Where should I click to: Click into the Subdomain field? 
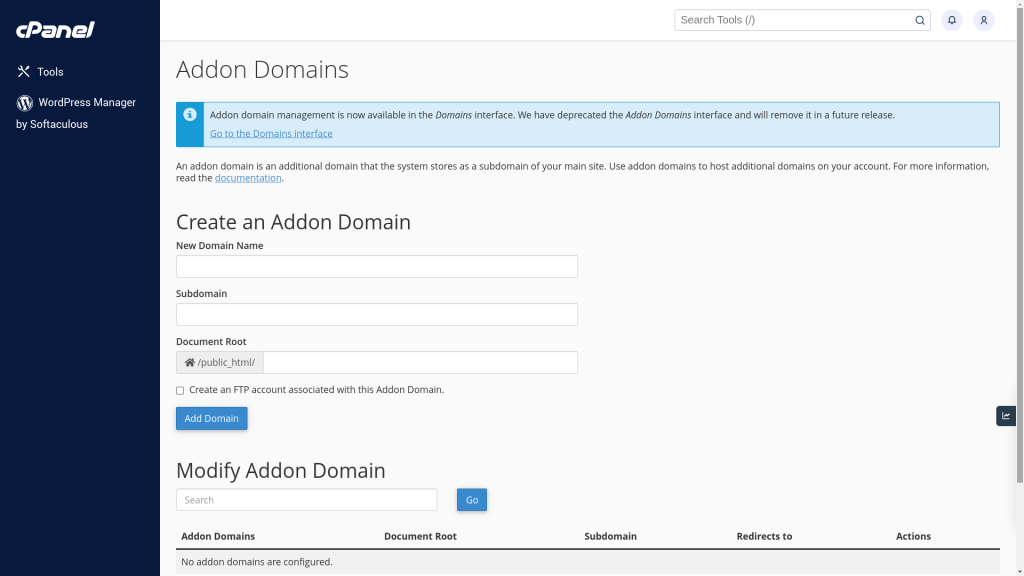click(377, 314)
